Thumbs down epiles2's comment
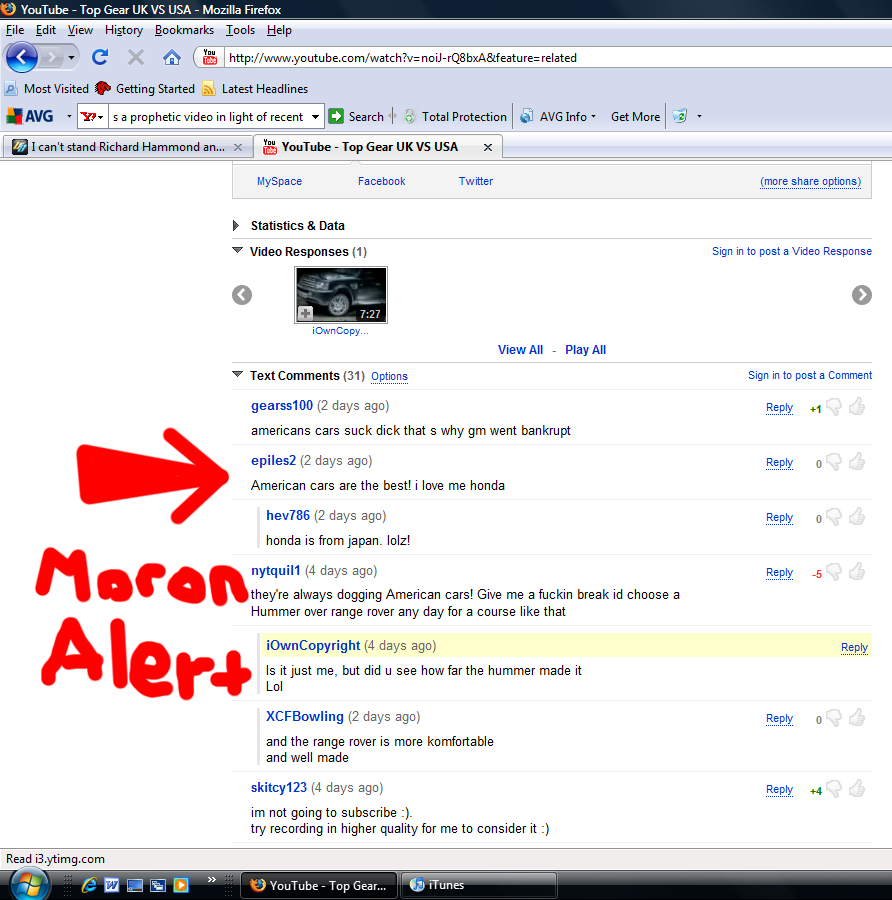892x900 pixels. tap(834, 462)
